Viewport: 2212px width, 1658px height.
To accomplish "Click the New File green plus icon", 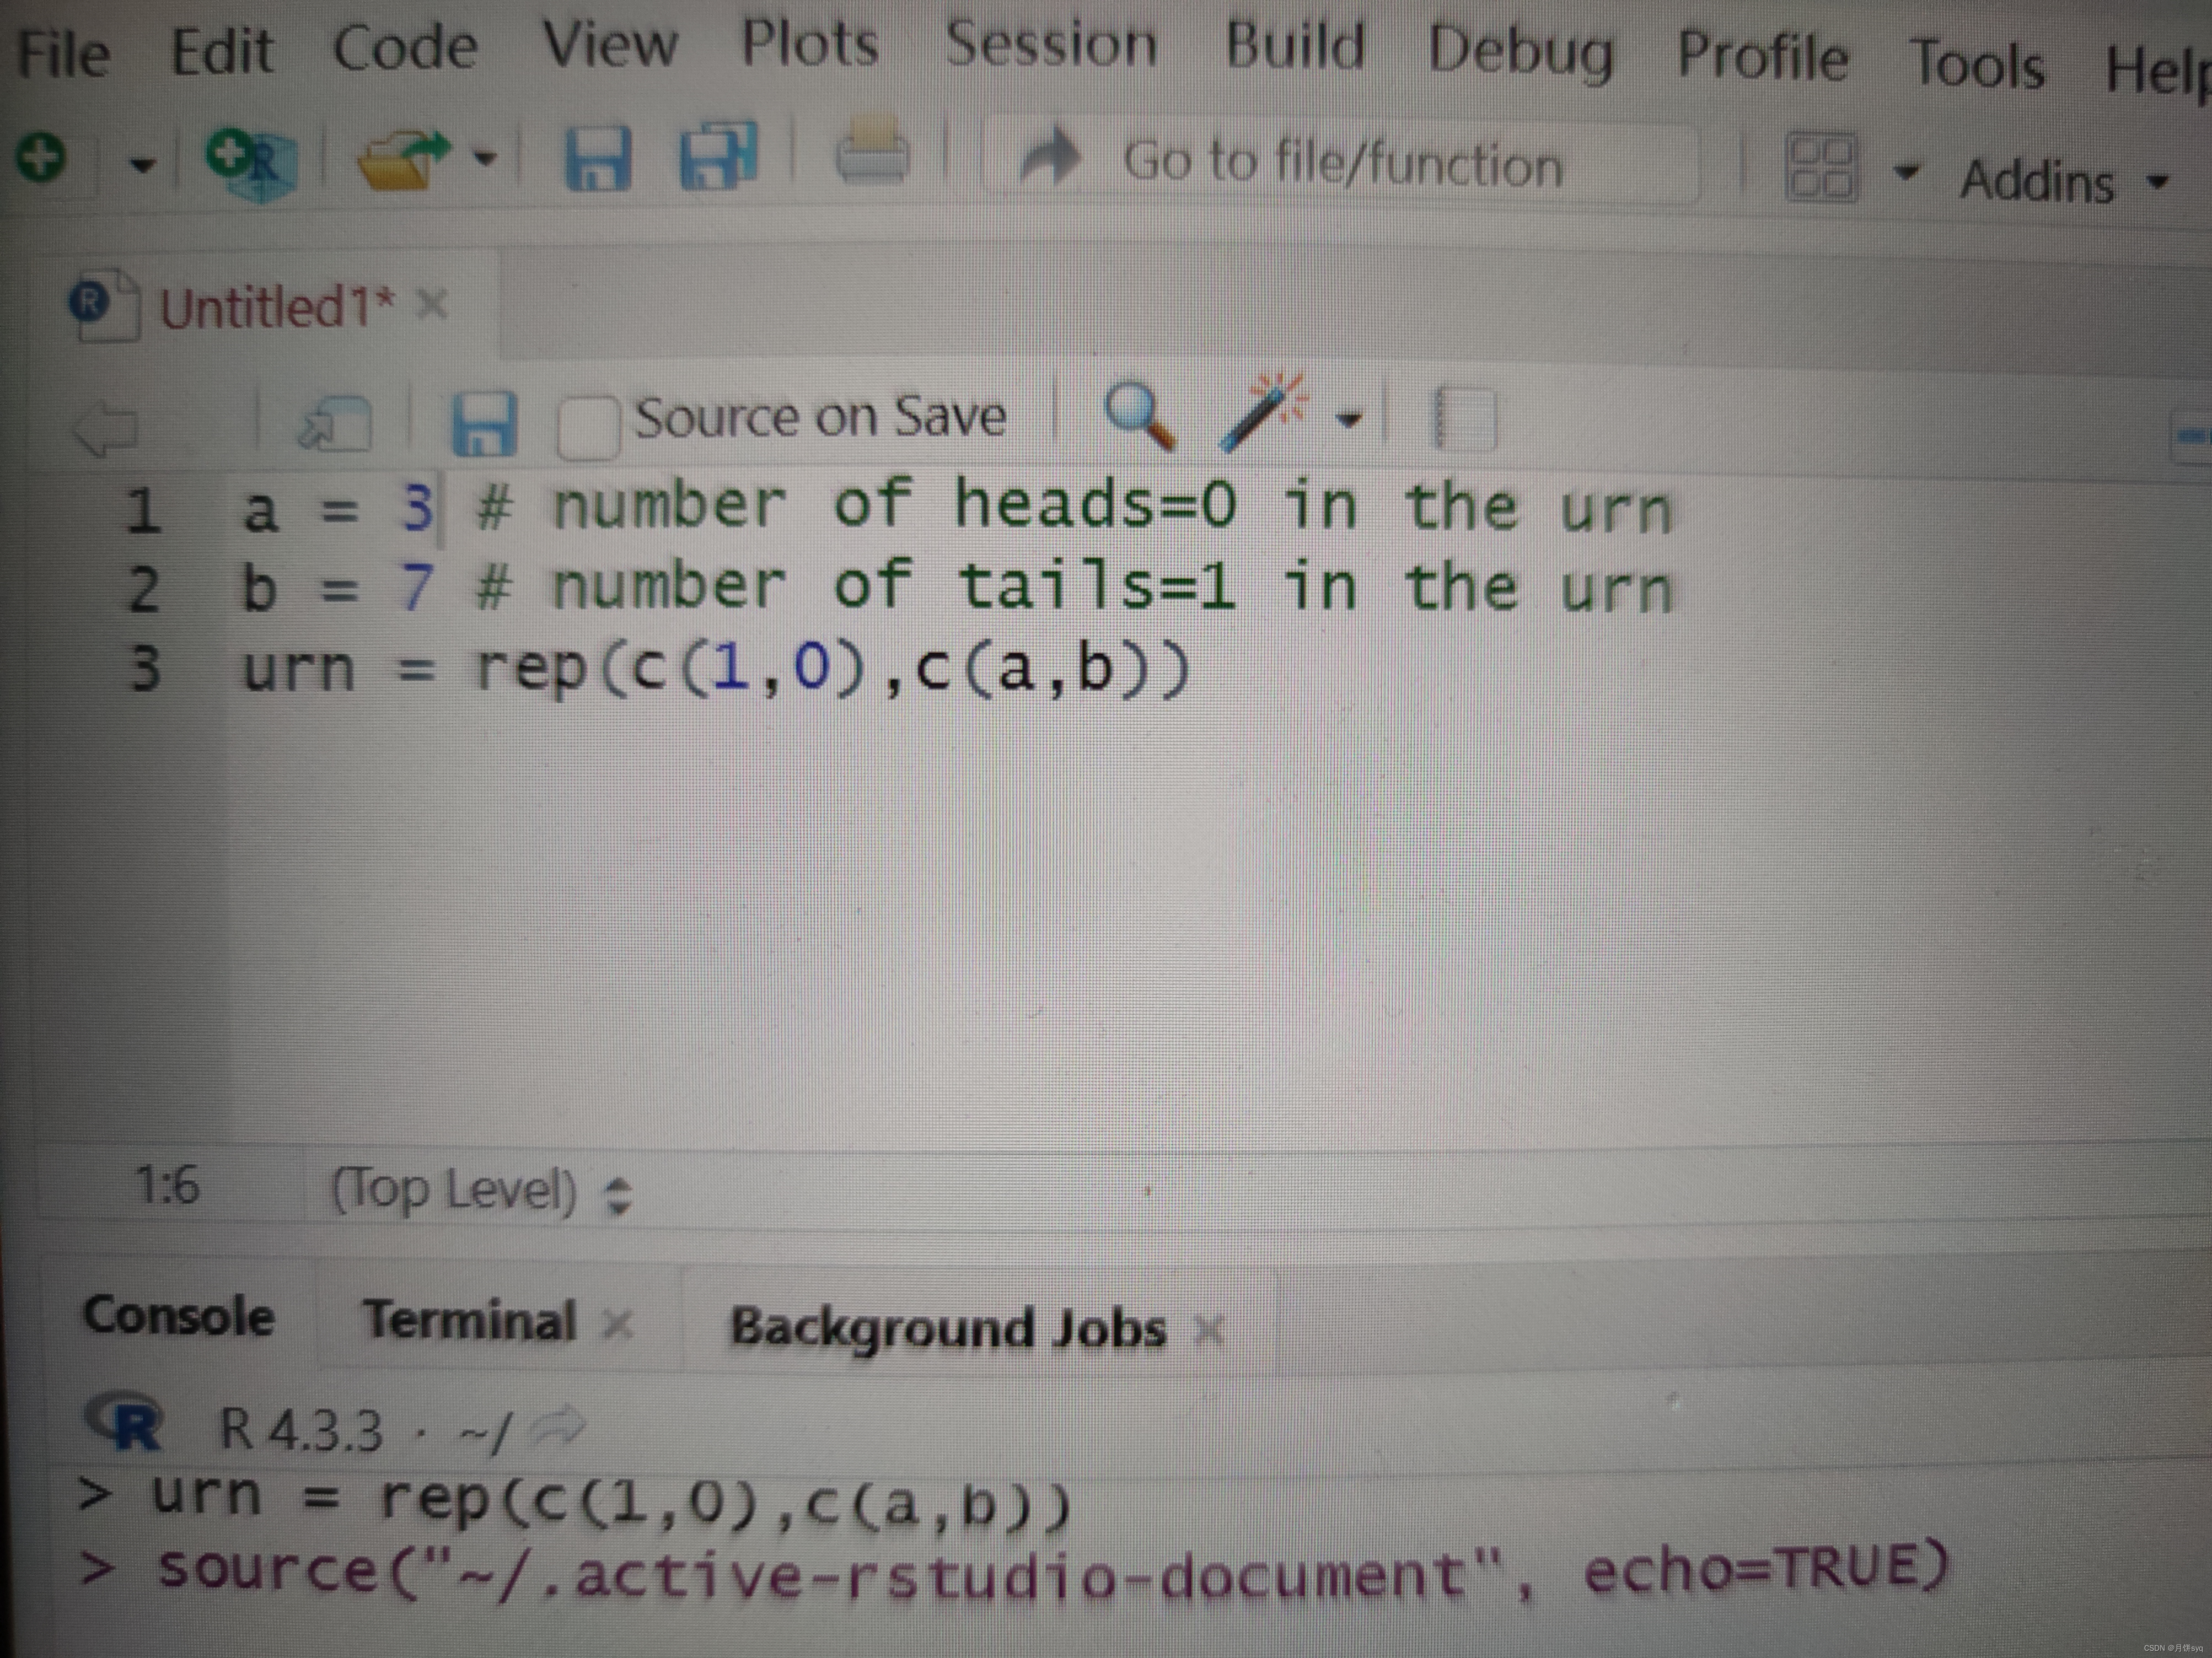I will click(x=41, y=158).
